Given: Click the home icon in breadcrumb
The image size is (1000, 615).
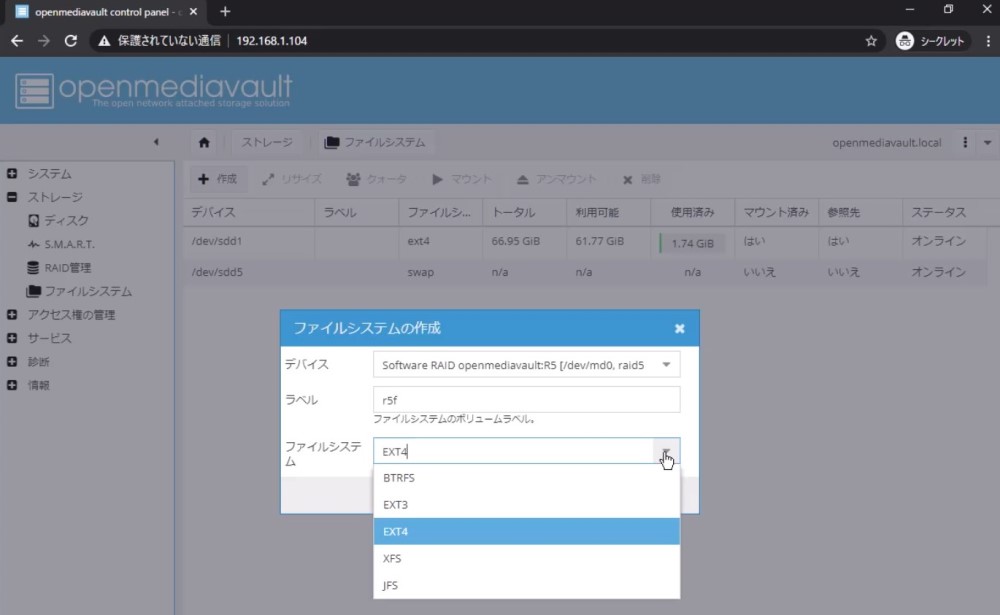Looking at the screenshot, I should click(204, 142).
